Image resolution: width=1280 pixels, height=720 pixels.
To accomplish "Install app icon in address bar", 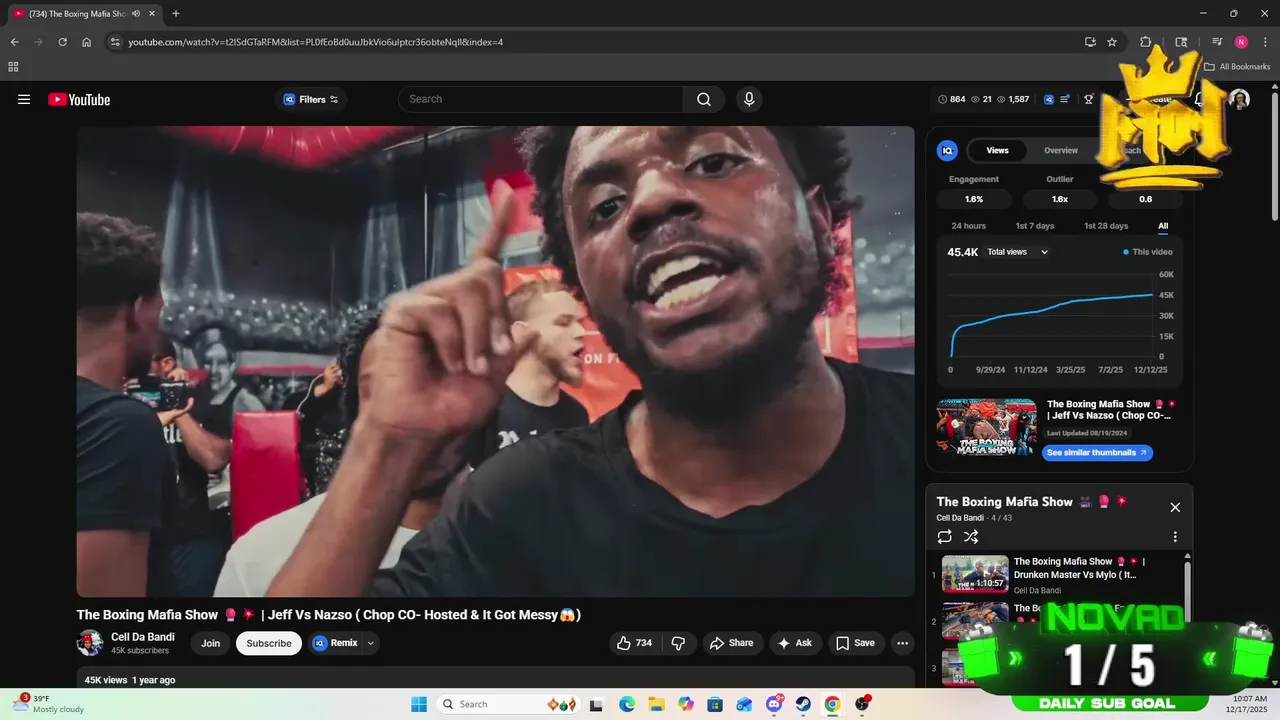I will [x=1090, y=42].
